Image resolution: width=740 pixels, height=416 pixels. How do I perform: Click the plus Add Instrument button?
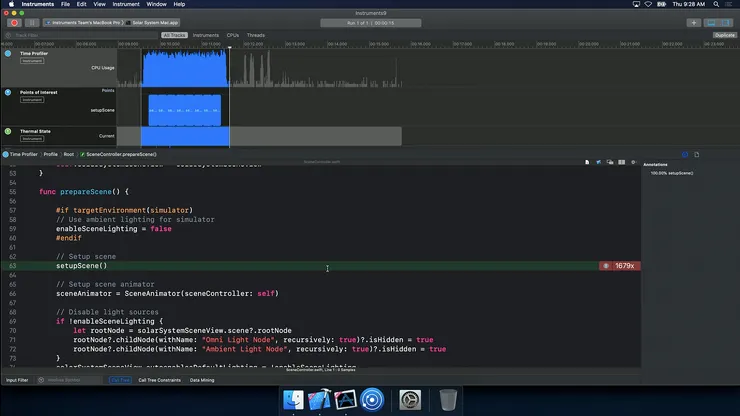click(693, 22)
